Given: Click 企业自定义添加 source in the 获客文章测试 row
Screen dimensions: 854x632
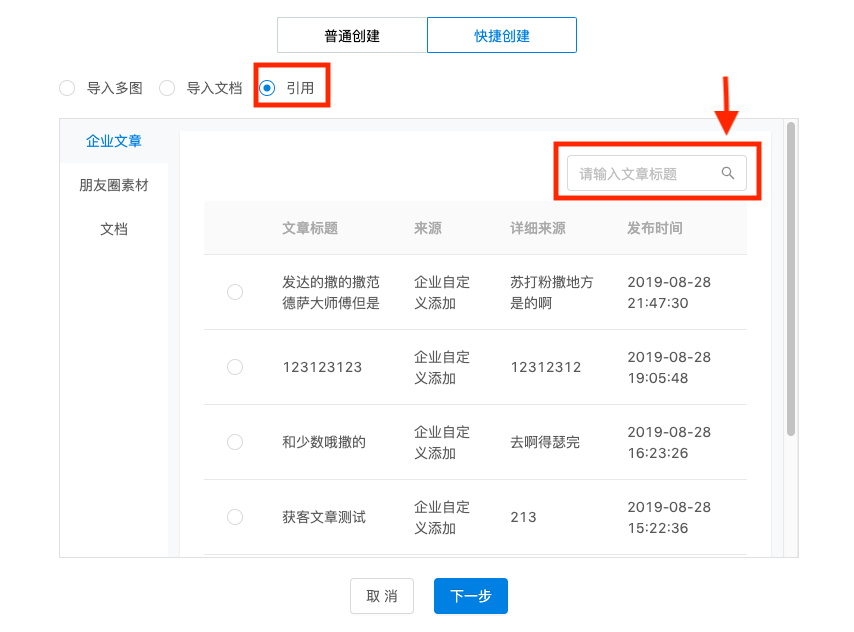Looking at the screenshot, I should [x=442, y=518].
